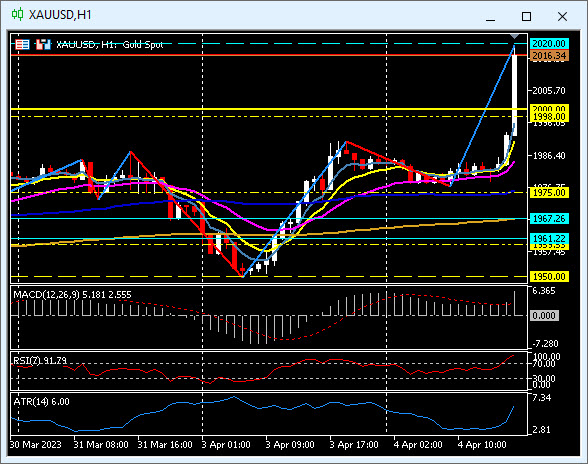
Task: Select the 1998.00 yellow level label
Action: (549, 117)
